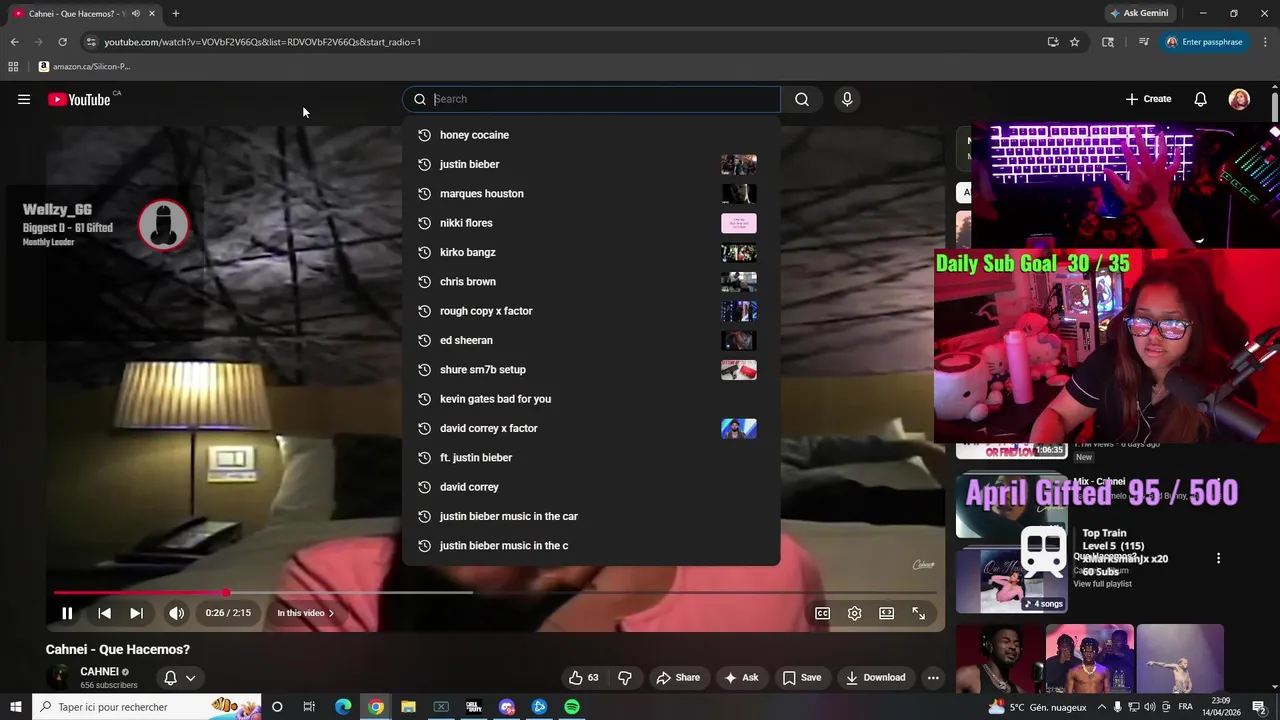Open Microsoft Edge from taskbar
The image size is (1280, 720).
[343, 707]
